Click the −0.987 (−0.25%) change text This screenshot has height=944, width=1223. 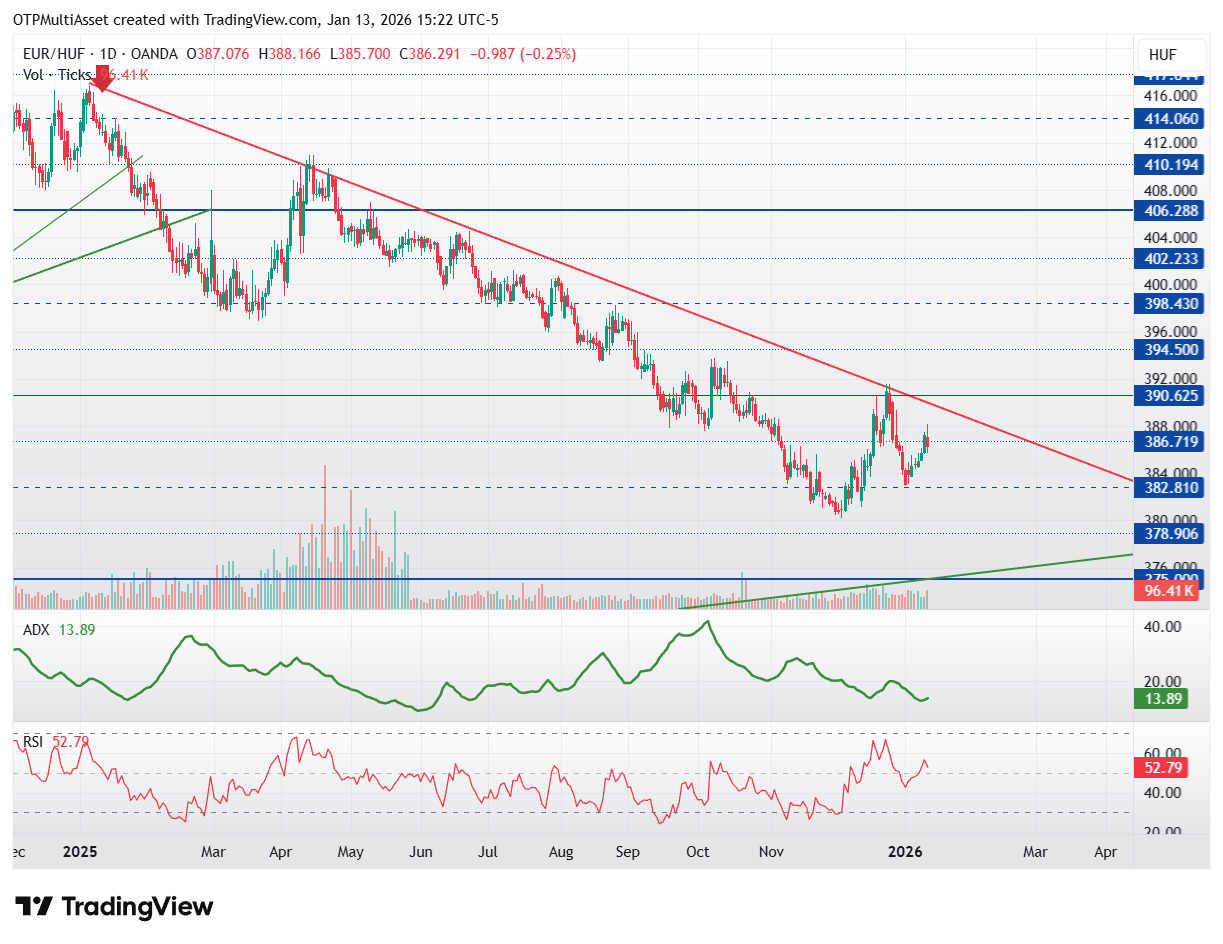pos(523,54)
